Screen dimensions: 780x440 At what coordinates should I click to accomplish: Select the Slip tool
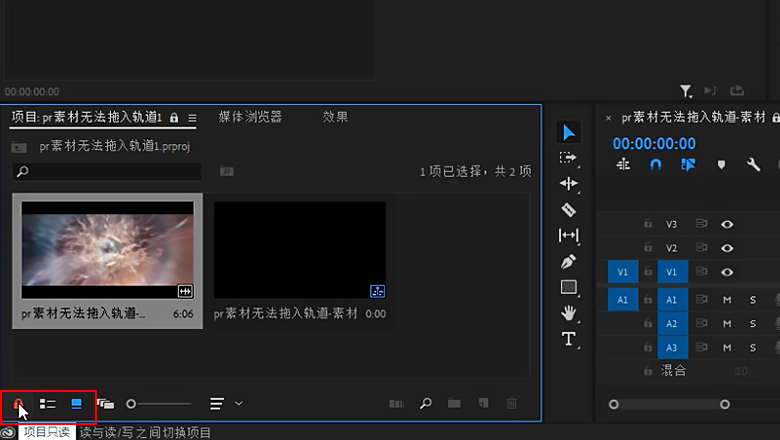568,235
